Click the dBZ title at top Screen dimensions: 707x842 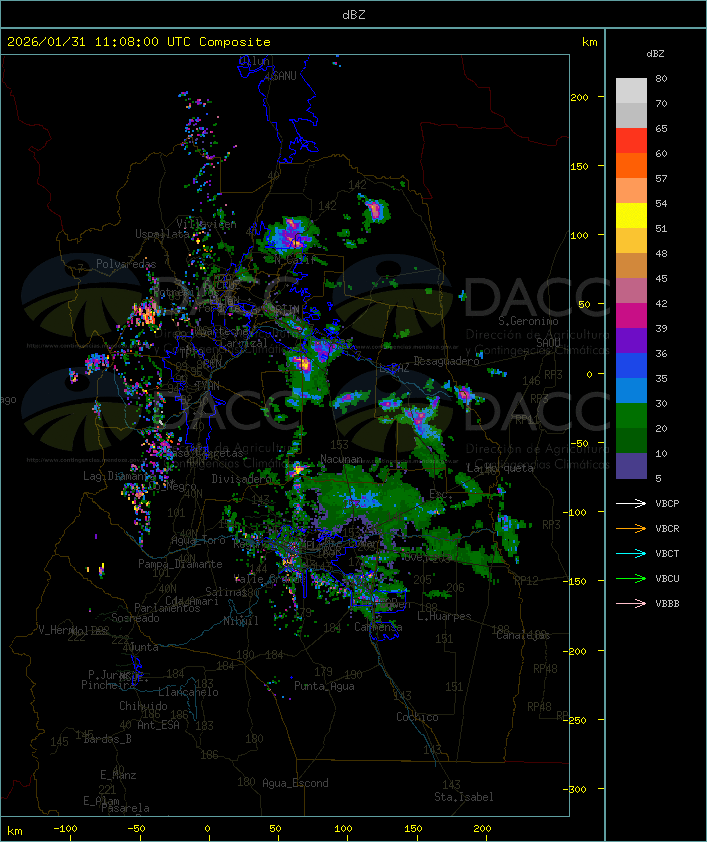click(x=354, y=14)
